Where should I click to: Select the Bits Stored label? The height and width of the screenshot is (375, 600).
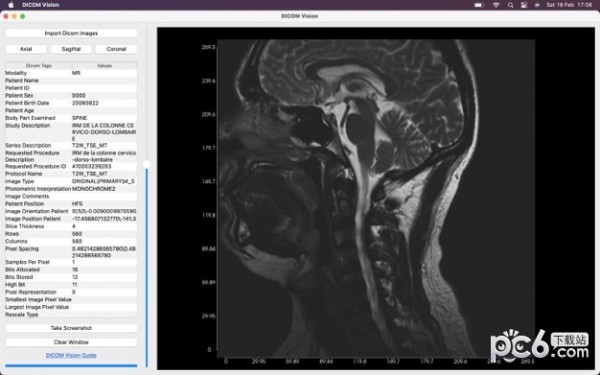pyautogui.click(x=19, y=277)
